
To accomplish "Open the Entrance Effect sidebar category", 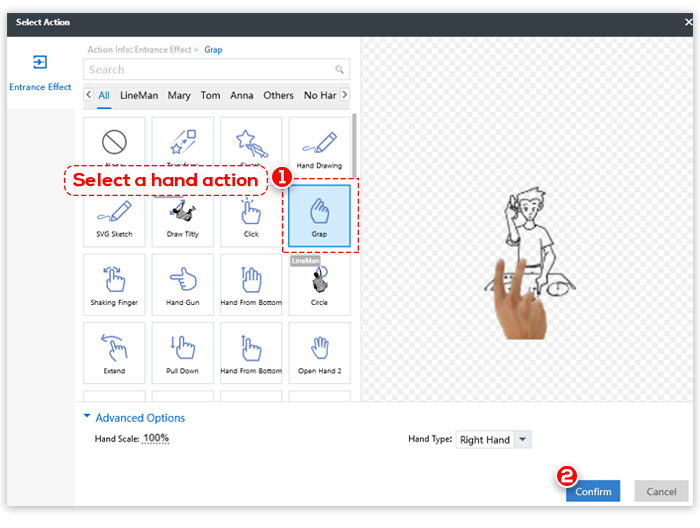I will [x=40, y=73].
